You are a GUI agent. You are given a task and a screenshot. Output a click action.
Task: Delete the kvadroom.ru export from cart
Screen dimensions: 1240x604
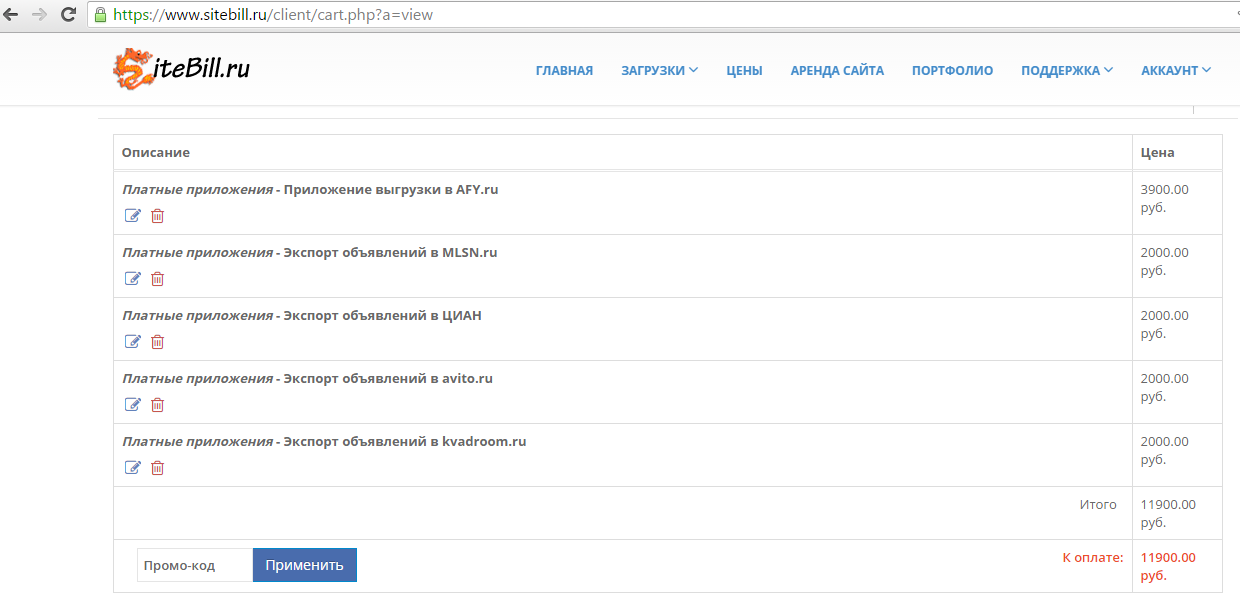pyautogui.click(x=157, y=468)
